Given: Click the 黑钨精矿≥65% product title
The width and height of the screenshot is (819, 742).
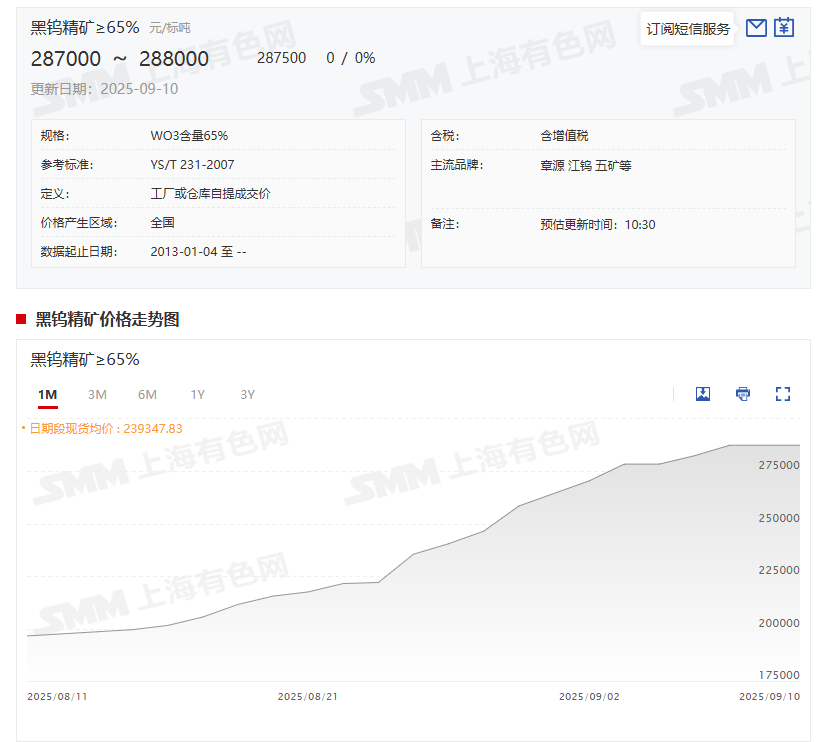Looking at the screenshot, I should (x=85, y=28).
